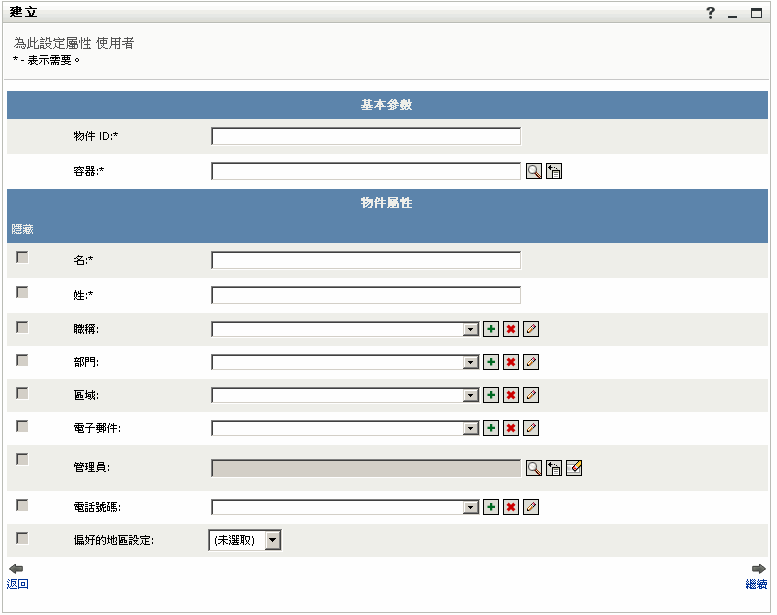
Task: Check the hide box for 名 attribute
Action: click(22, 257)
